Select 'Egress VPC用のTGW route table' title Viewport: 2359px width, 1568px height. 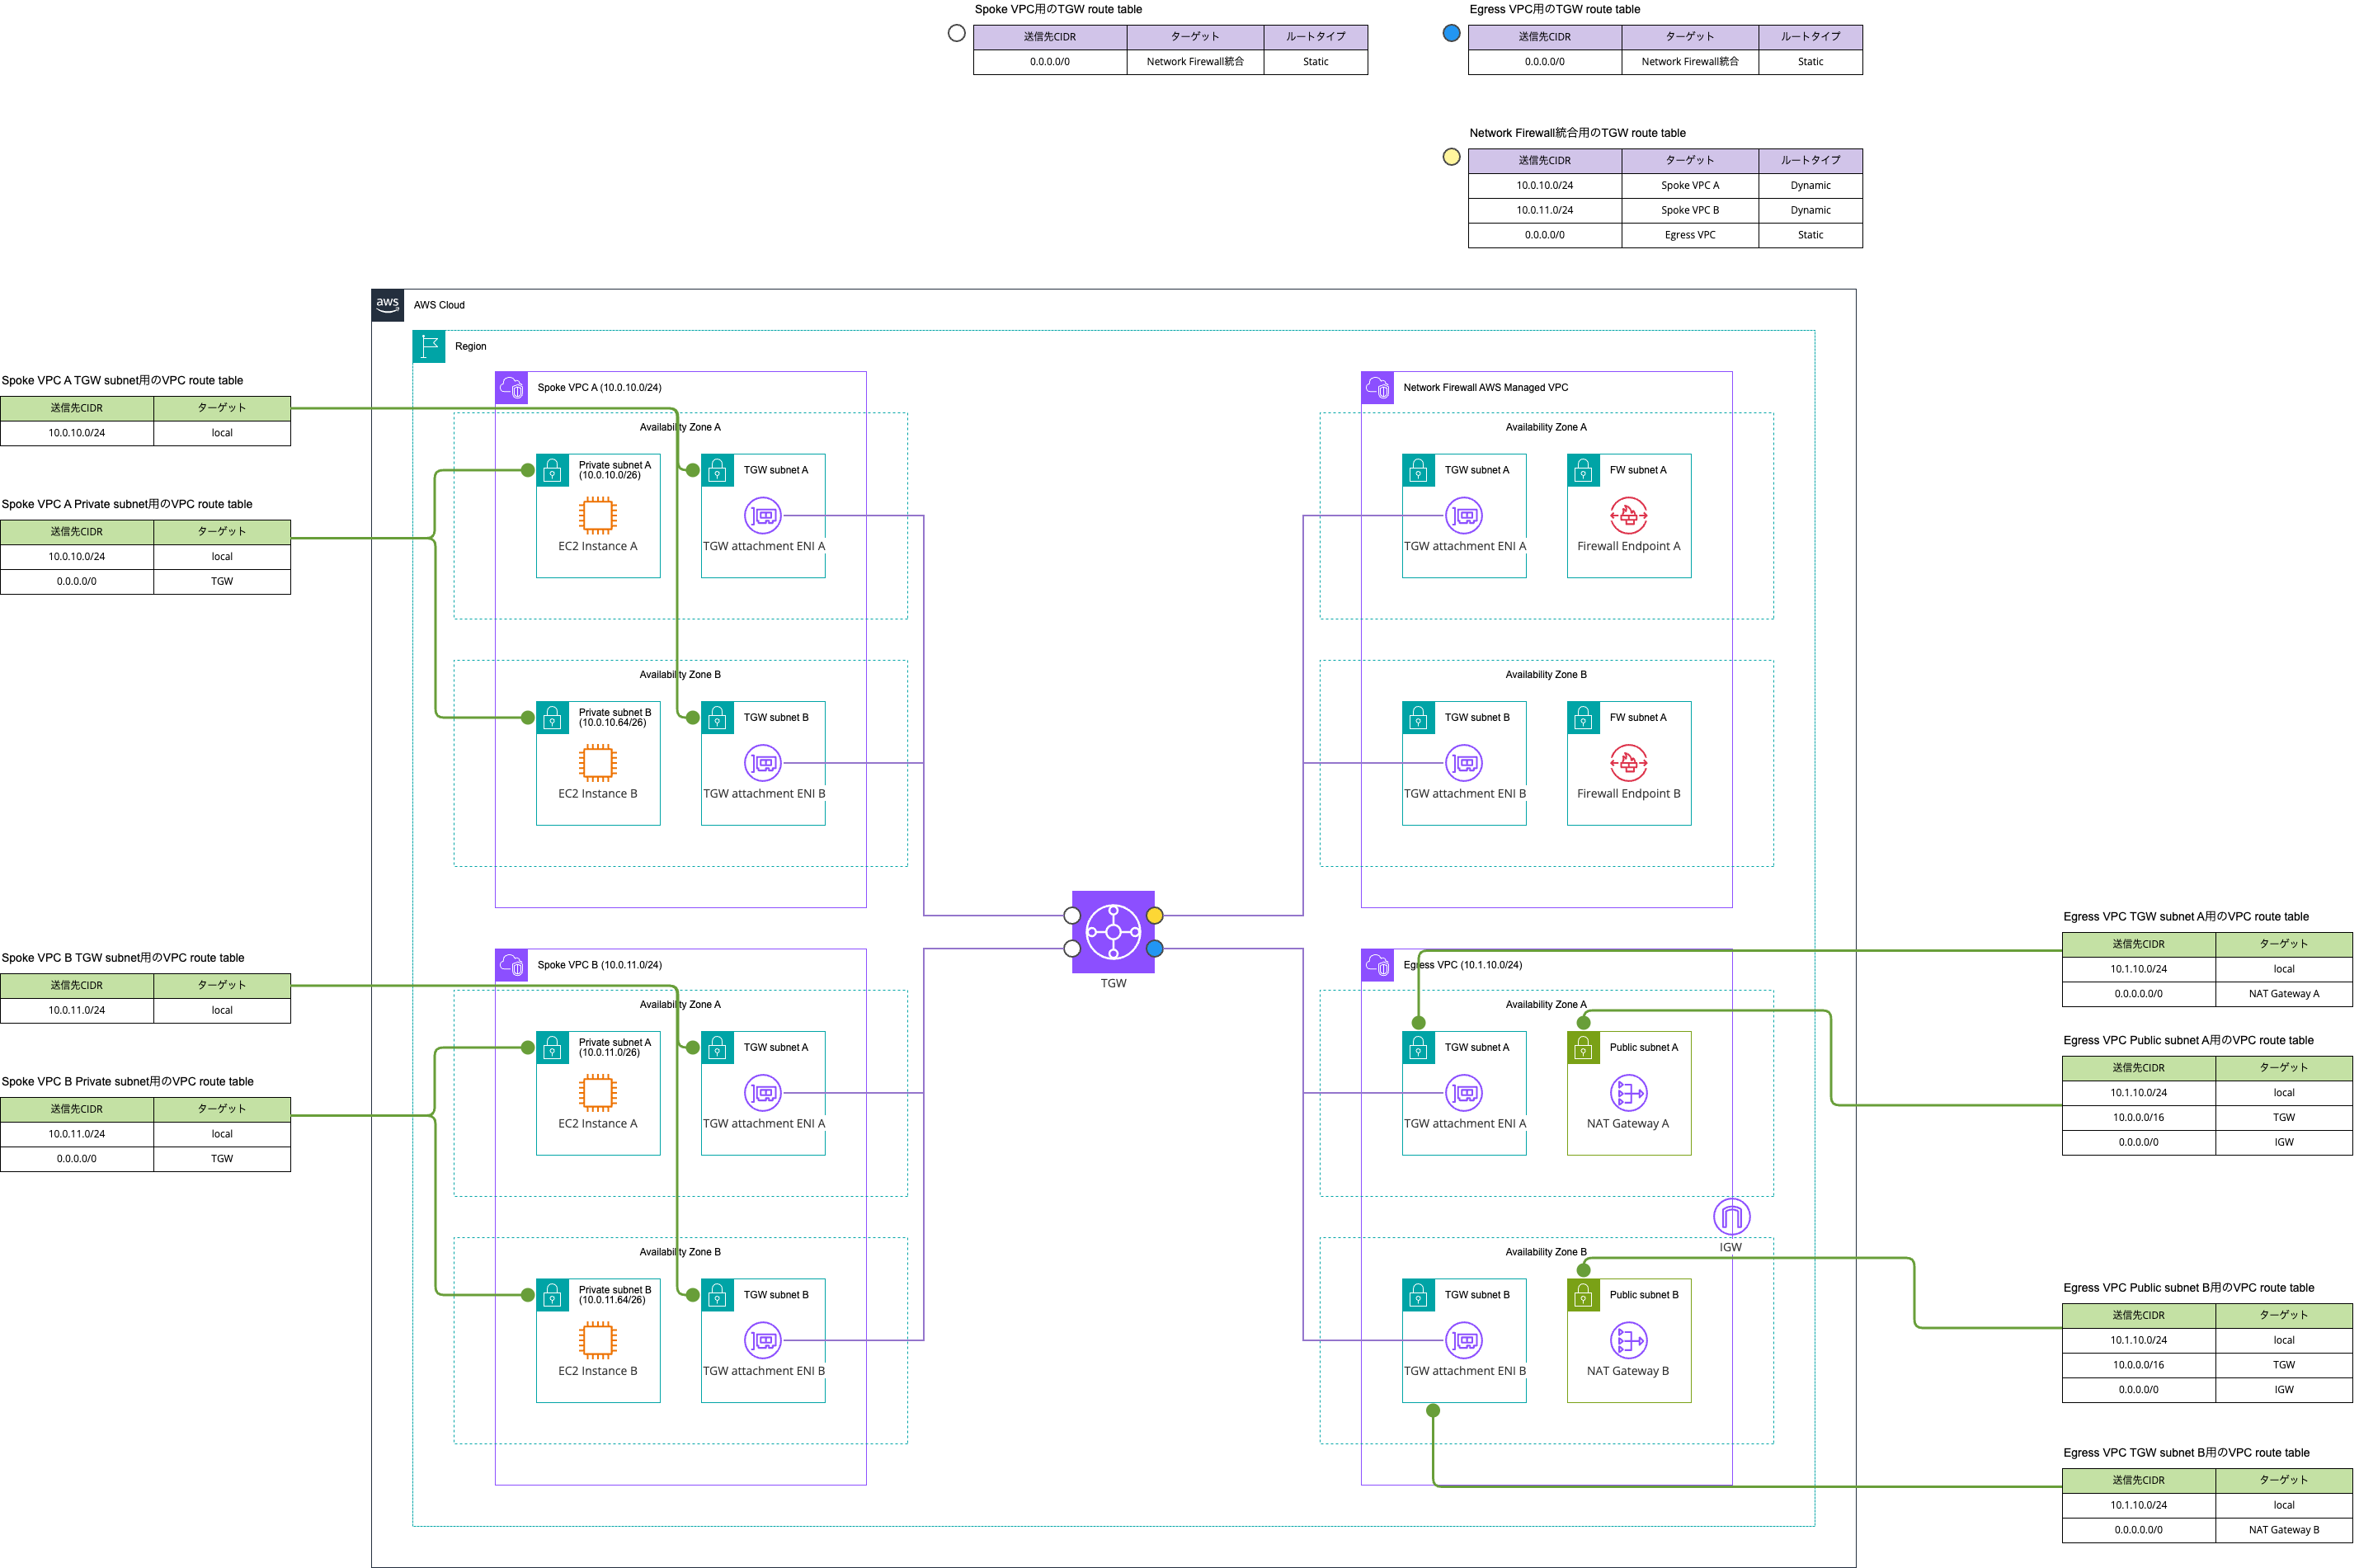(x=1554, y=9)
